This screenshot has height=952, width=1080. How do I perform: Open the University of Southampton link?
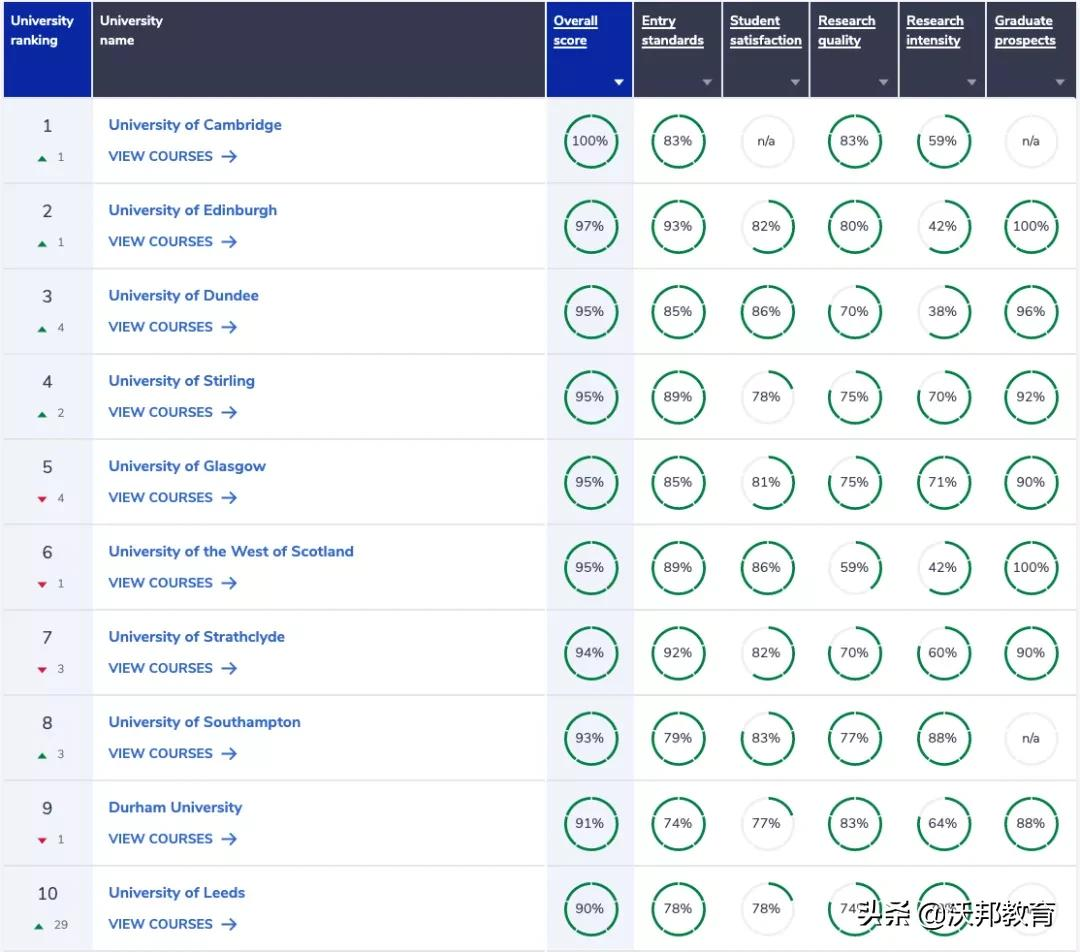[205, 722]
